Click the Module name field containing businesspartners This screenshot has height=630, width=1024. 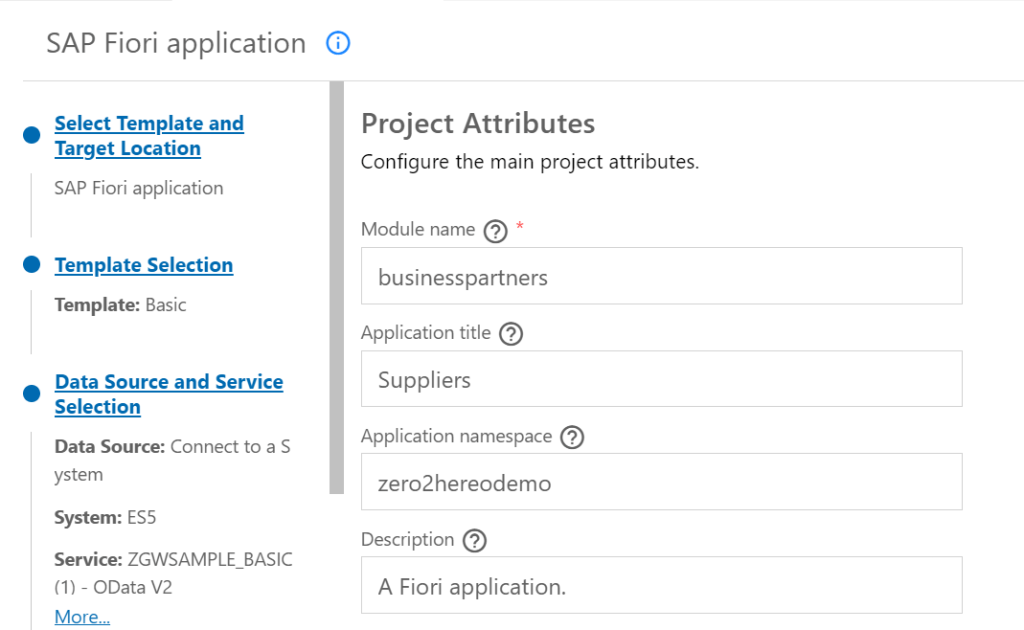pyautogui.click(x=661, y=277)
